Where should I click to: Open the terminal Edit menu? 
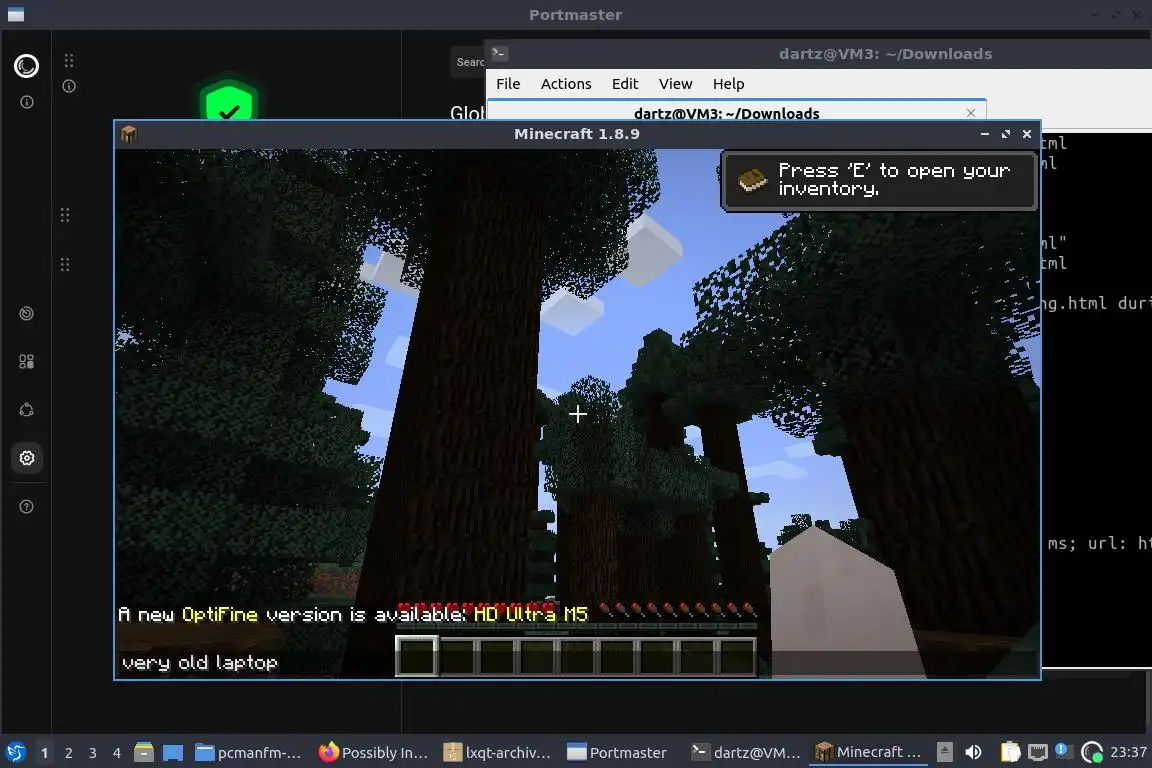[624, 84]
